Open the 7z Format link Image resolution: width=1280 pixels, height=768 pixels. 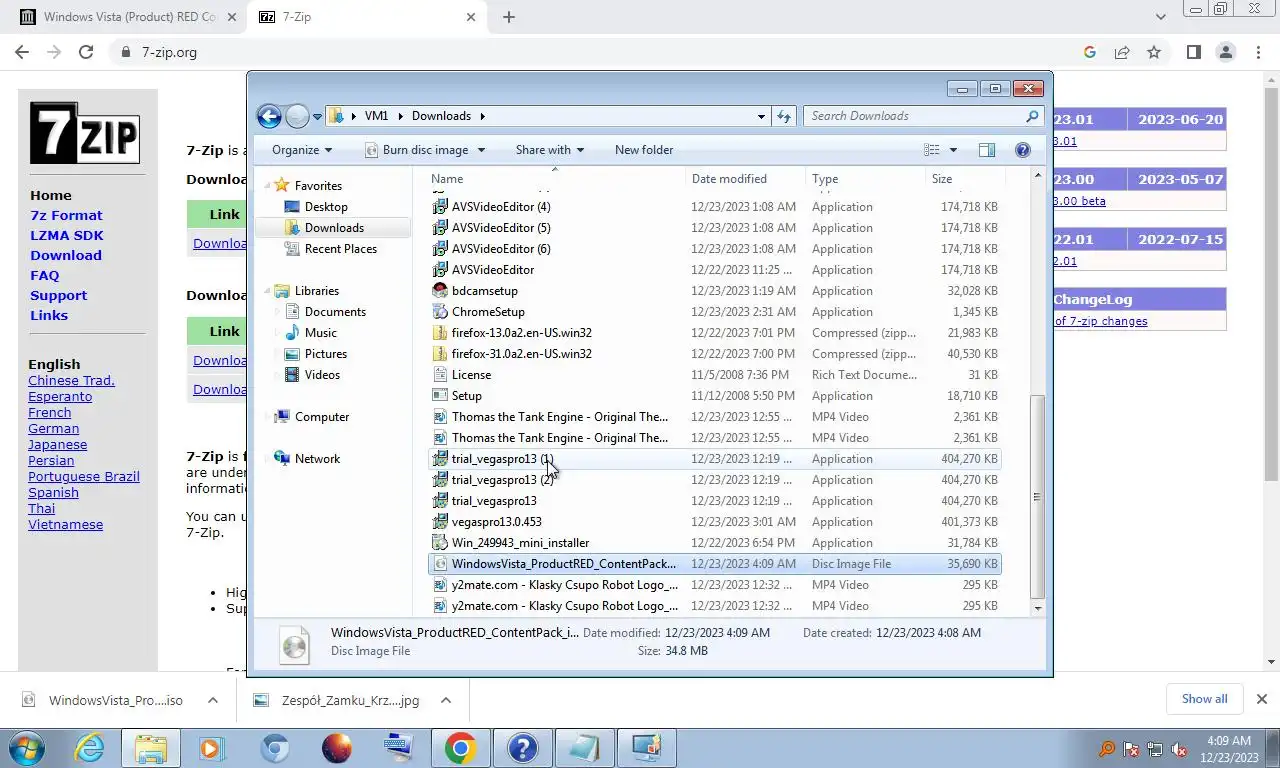pos(66,215)
